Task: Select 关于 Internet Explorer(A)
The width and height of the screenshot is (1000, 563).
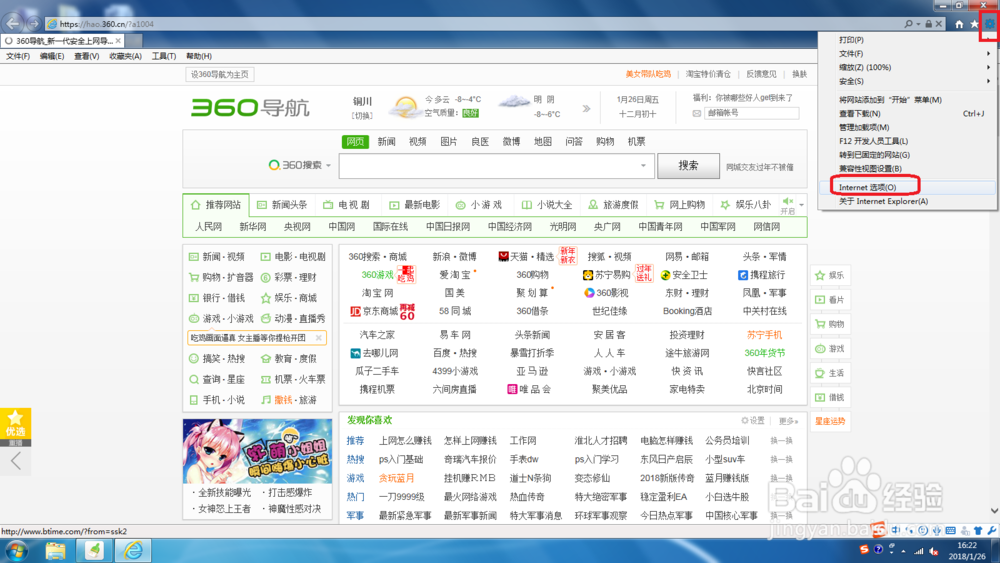Action: [x=908, y=201]
